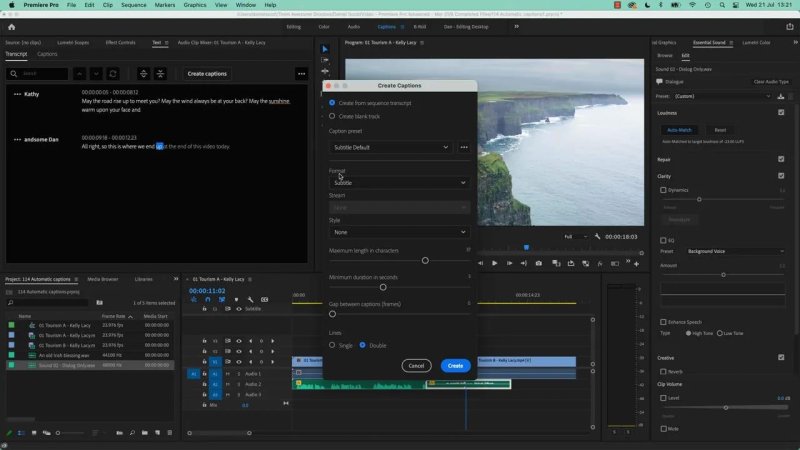The width and height of the screenshot is (800, 450).
Task: Enable the EQ checkbox
Action: pyautogui.click(x=663, y=240)
